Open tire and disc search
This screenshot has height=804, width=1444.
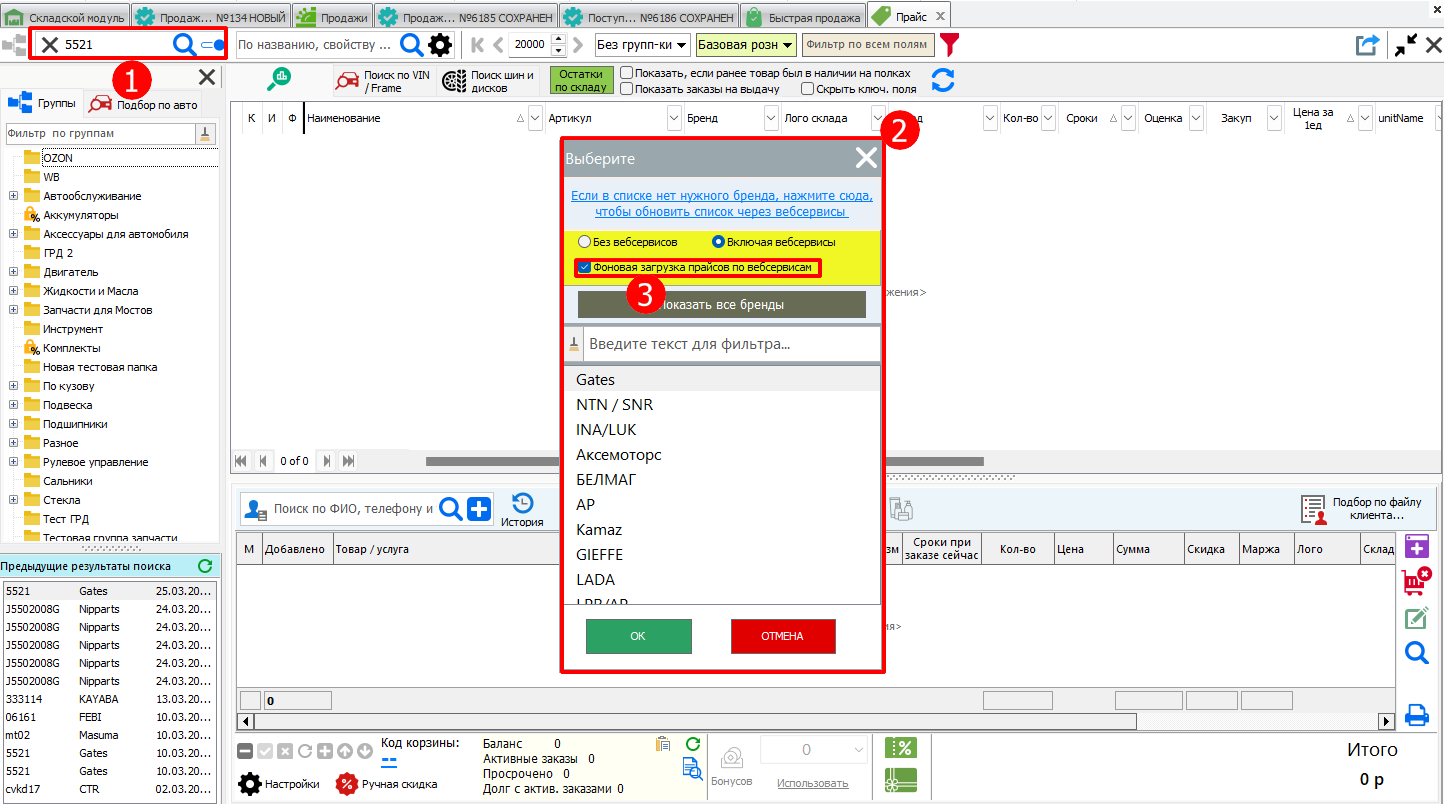coord(489,81)
